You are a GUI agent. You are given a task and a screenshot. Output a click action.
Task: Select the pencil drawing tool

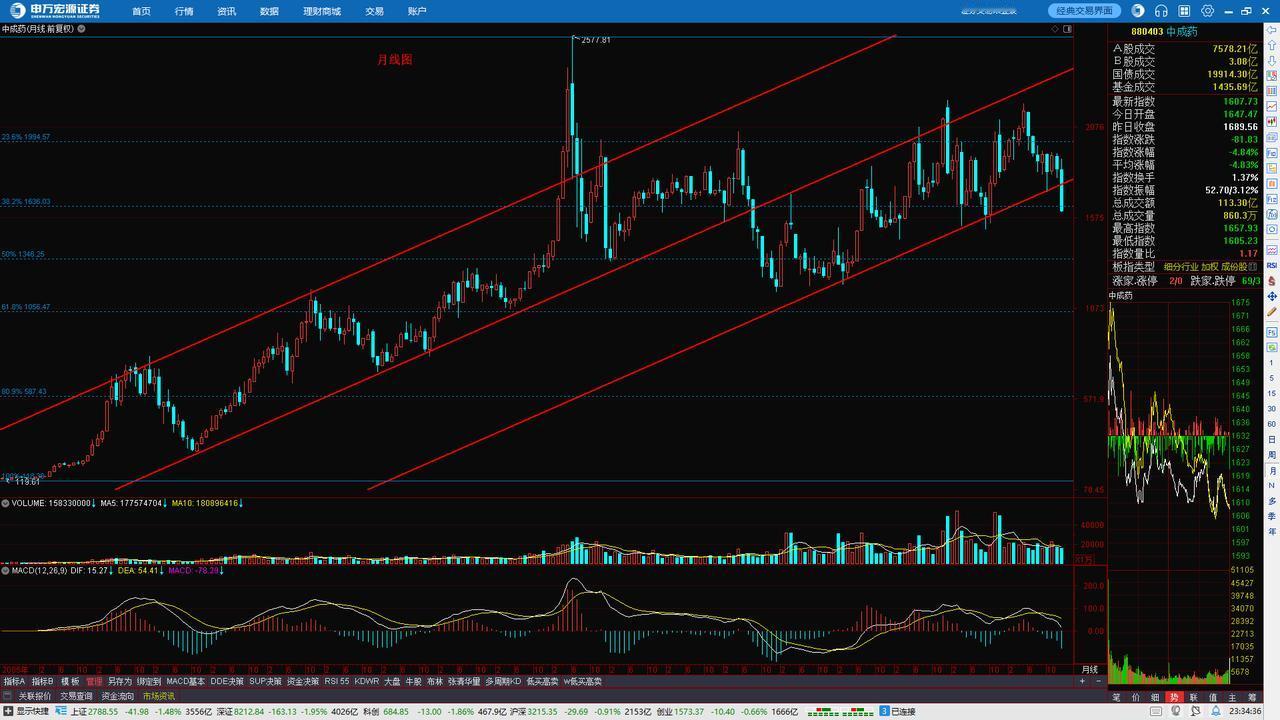(1271, 311)
